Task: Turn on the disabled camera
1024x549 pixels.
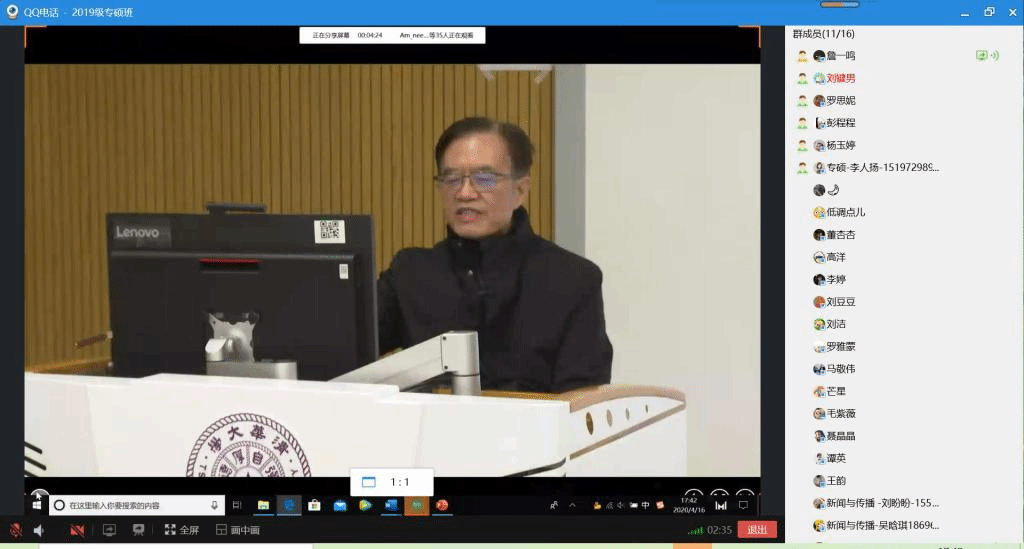Action: 77,530
